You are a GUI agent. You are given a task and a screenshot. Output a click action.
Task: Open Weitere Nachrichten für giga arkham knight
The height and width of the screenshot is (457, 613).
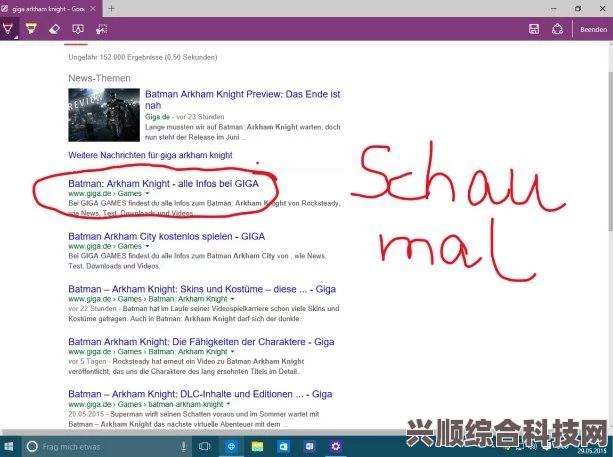pyautogui.click(x=151, y=155)
